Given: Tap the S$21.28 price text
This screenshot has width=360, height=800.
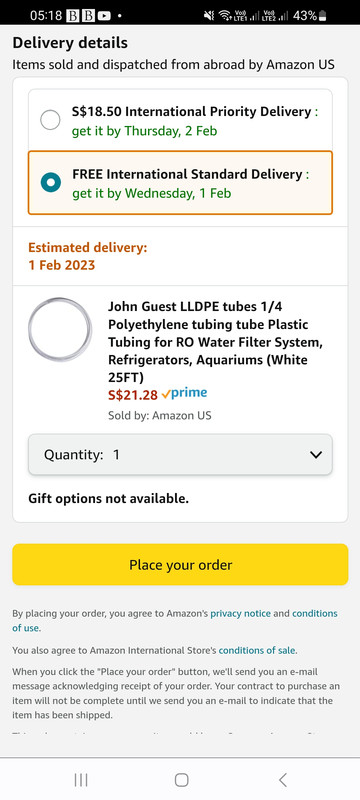Looking at the screenshot, I should (133, 395).
